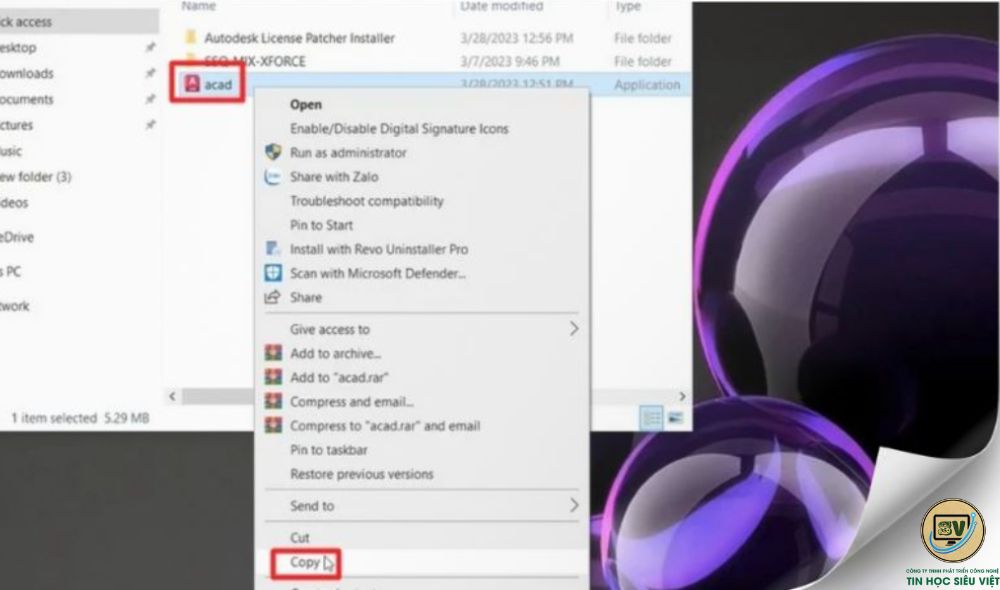
Task: Open the Autodesk License Patcher Installer folder
Action: (299, 38)
